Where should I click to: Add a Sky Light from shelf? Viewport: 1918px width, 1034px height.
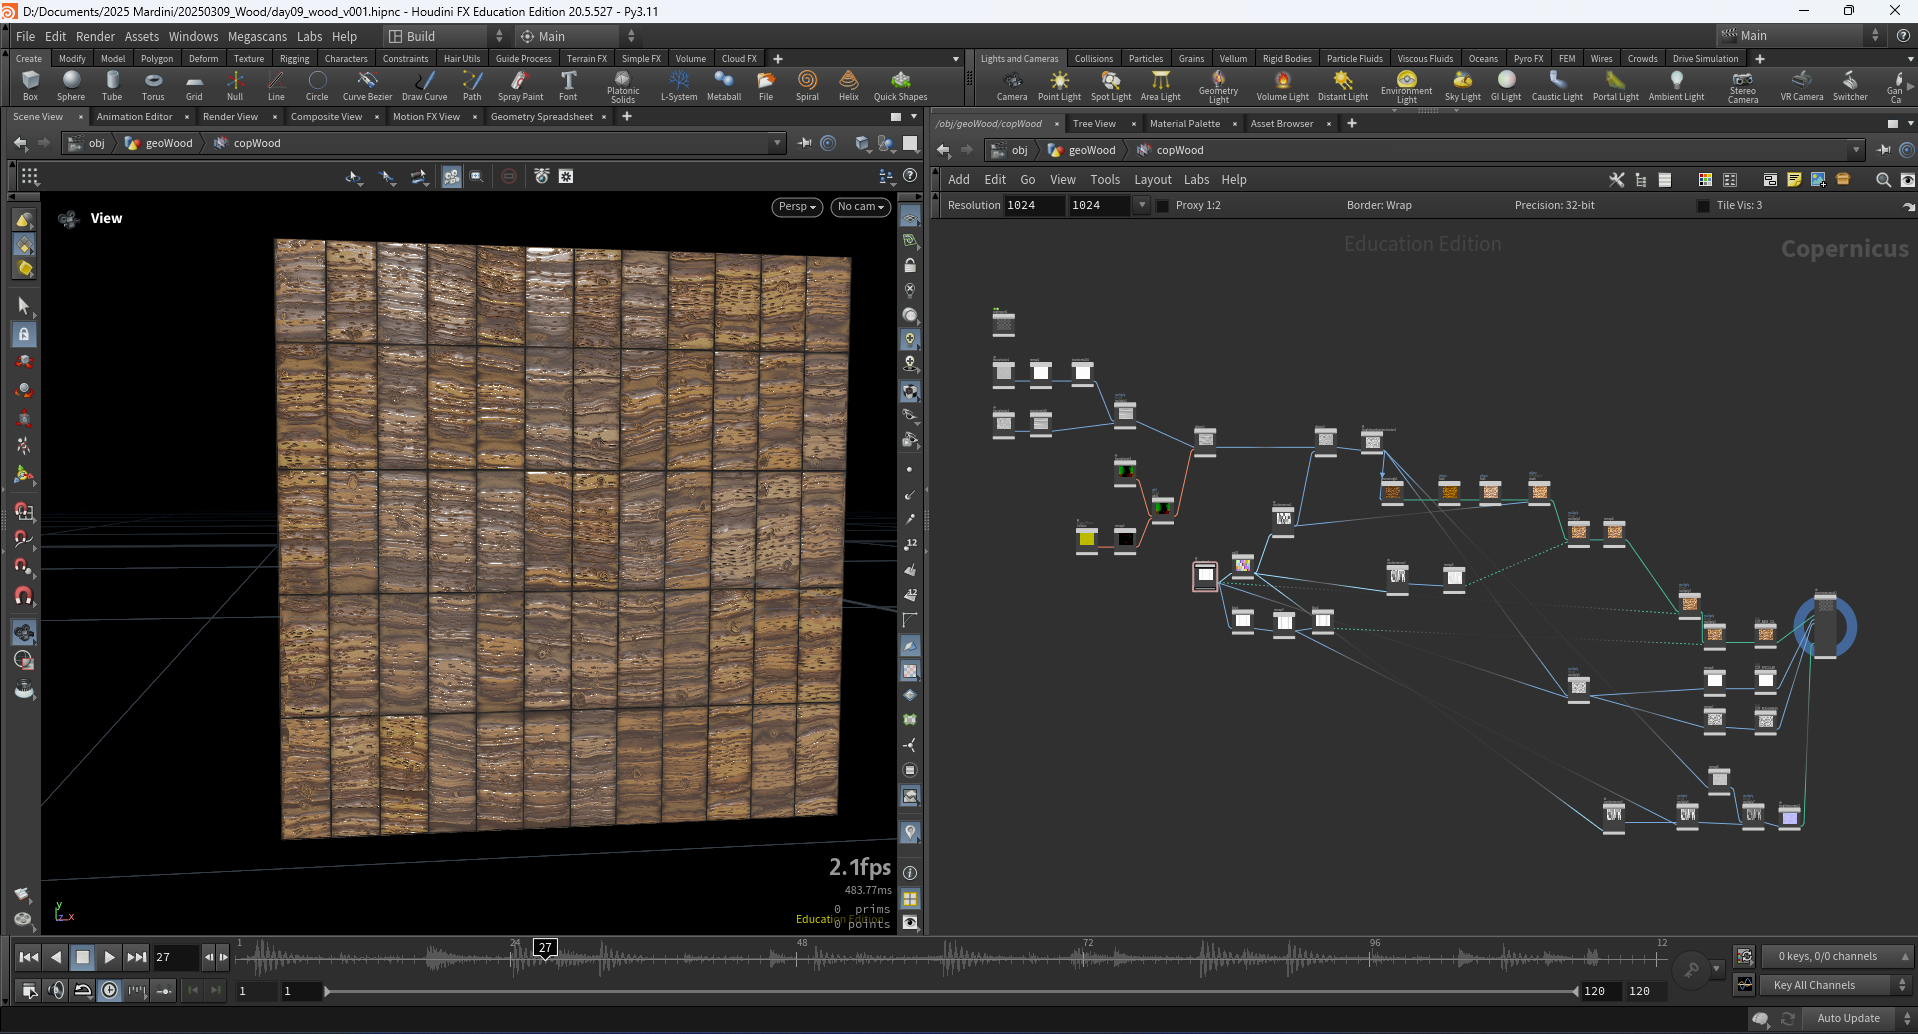(x=1462, y=86)
